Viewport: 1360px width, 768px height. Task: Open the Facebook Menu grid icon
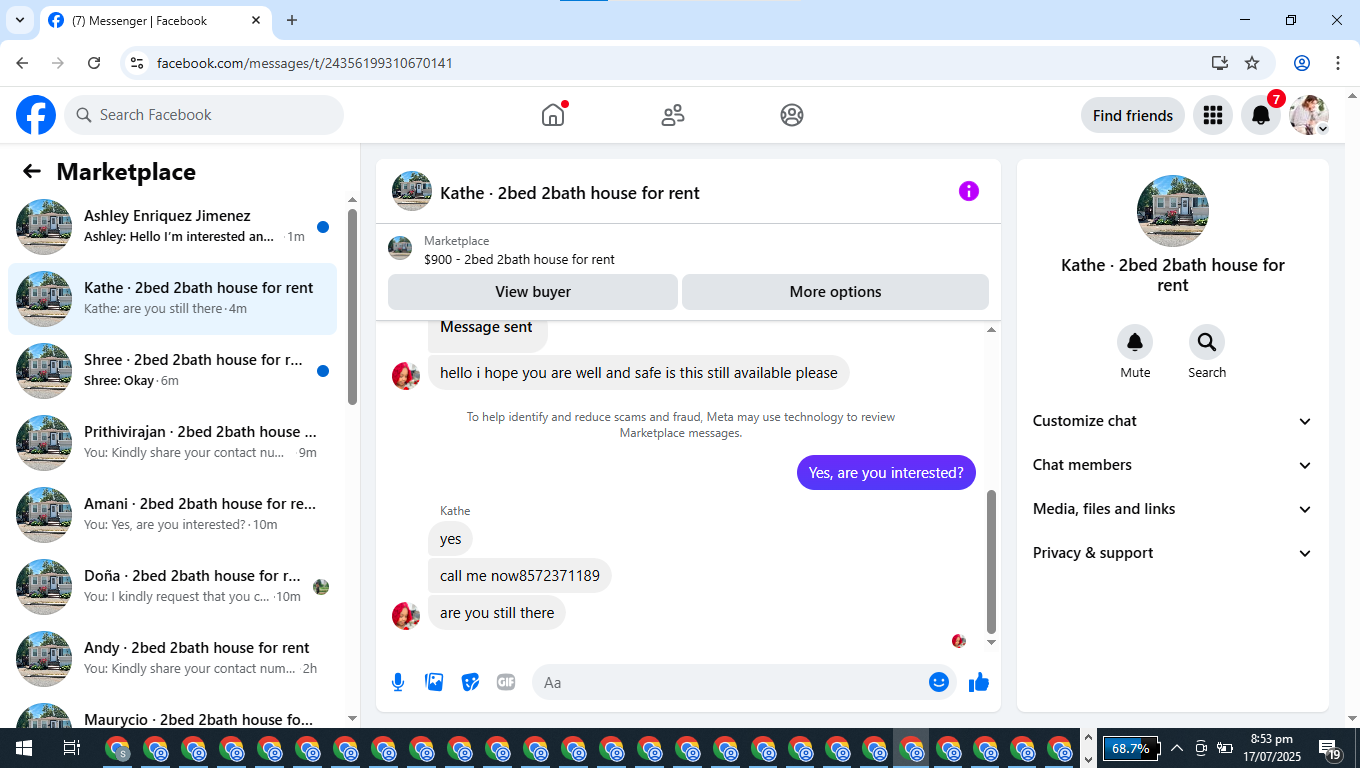coord(1213,115)
